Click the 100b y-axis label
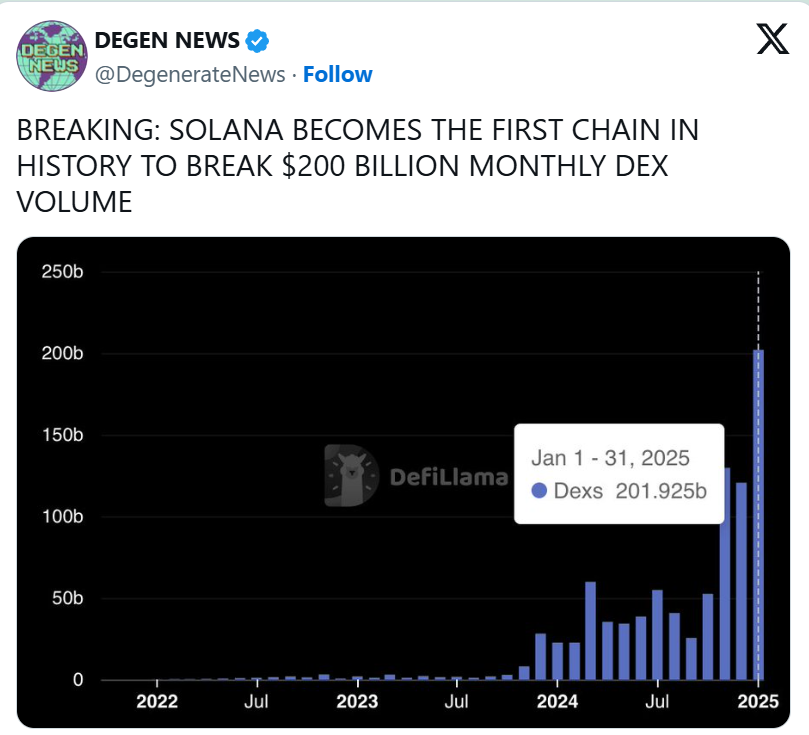This screenshot has width=809, height=735. click(62, 516)
